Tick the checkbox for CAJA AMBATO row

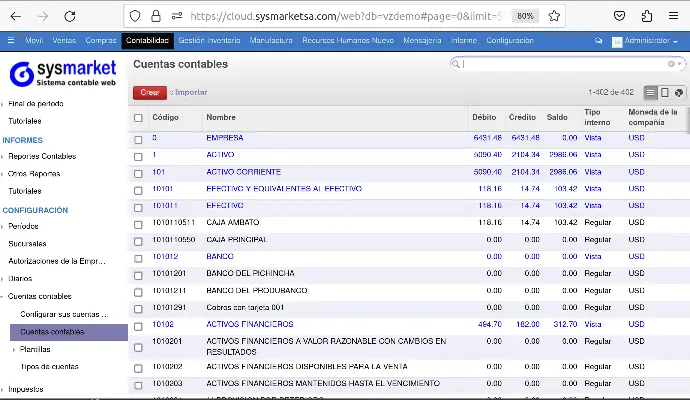click(138, 223)
